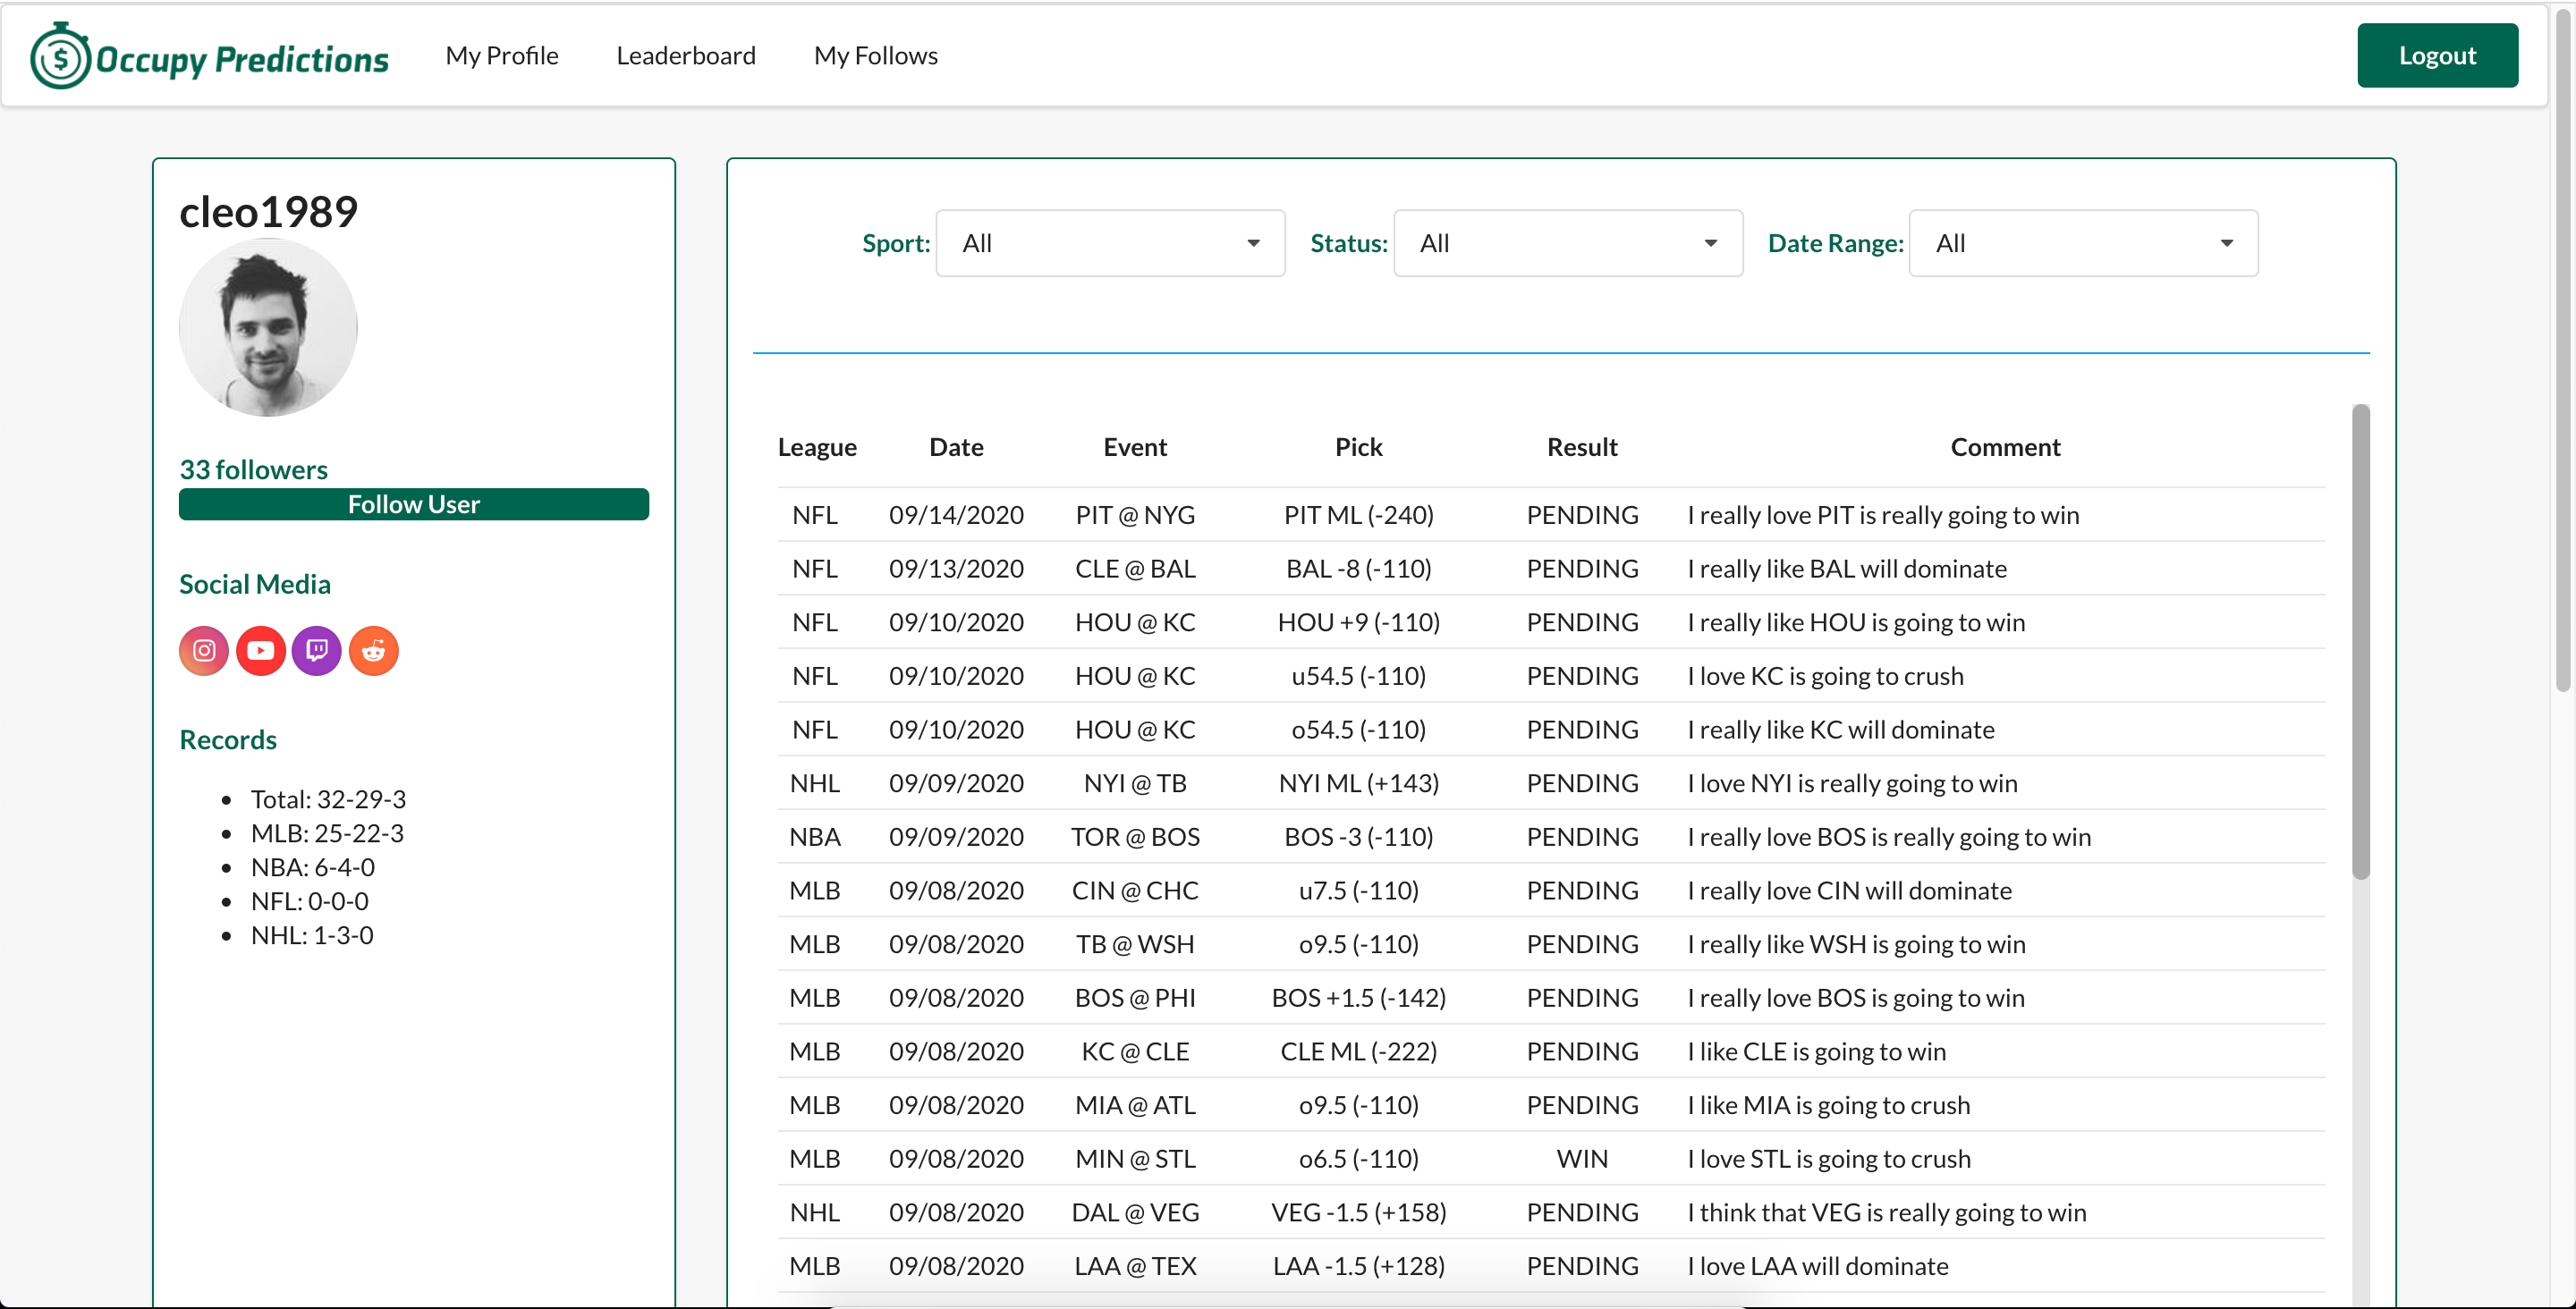Open the Twitch social media icon
The image size is (2576, 1309).
(317, 651)
